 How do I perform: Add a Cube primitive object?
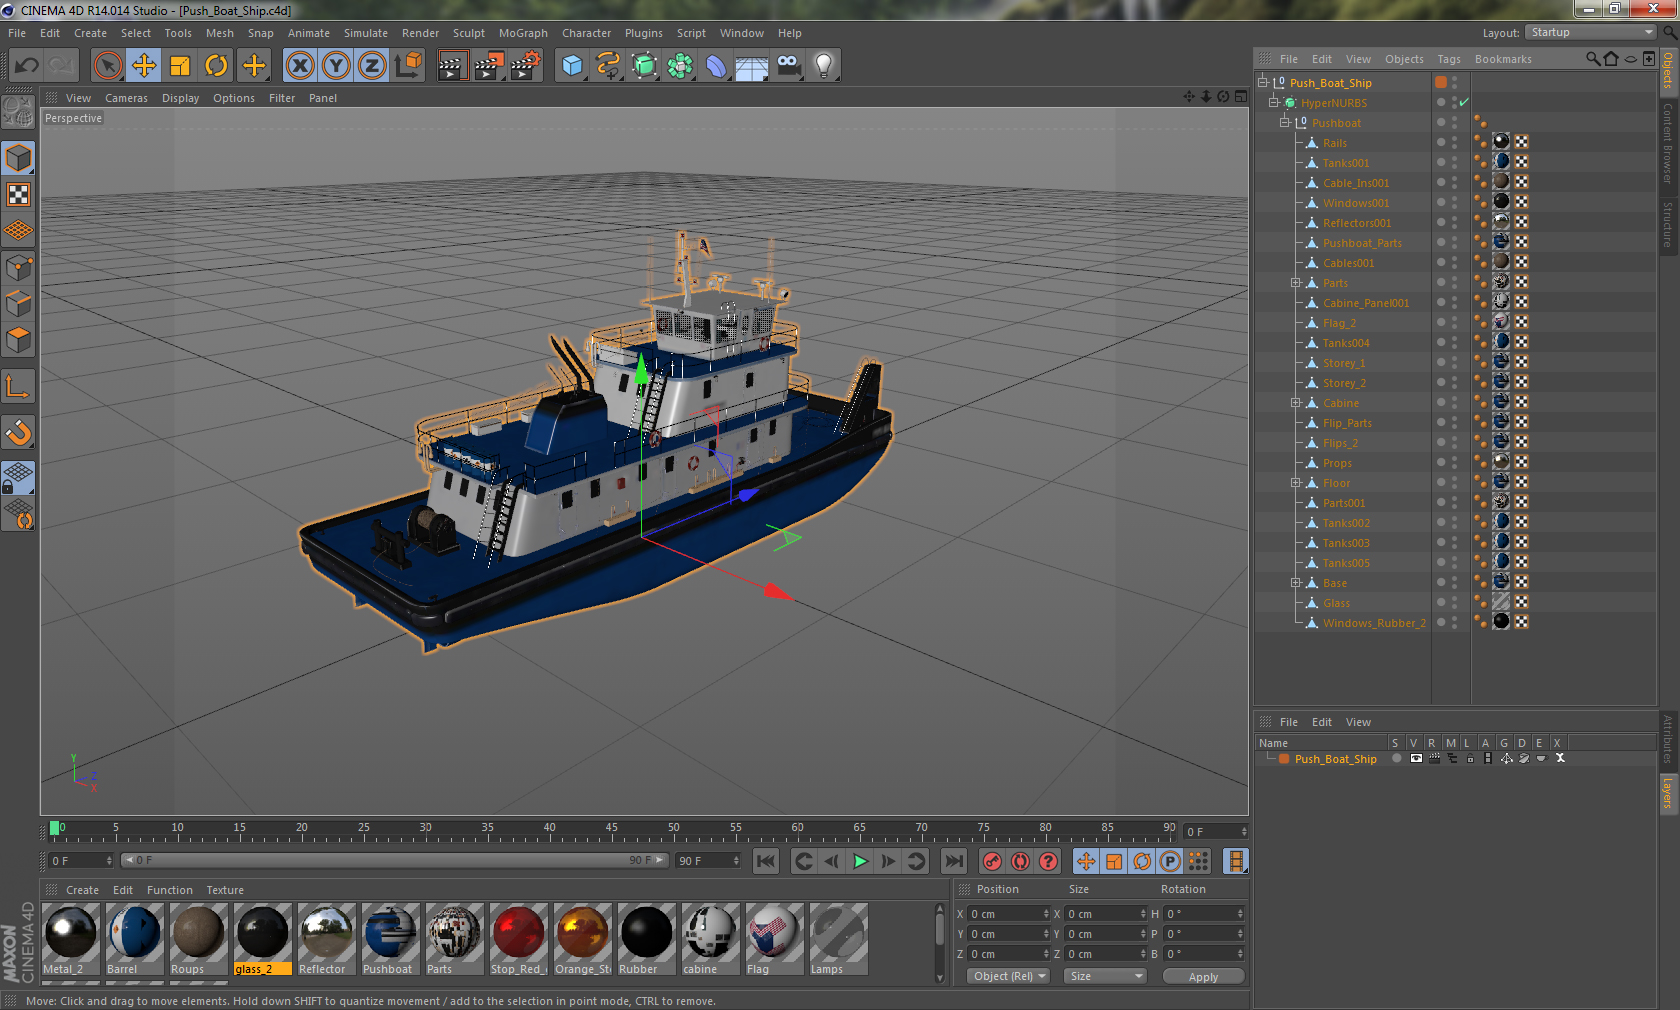[x=572, y=66]
